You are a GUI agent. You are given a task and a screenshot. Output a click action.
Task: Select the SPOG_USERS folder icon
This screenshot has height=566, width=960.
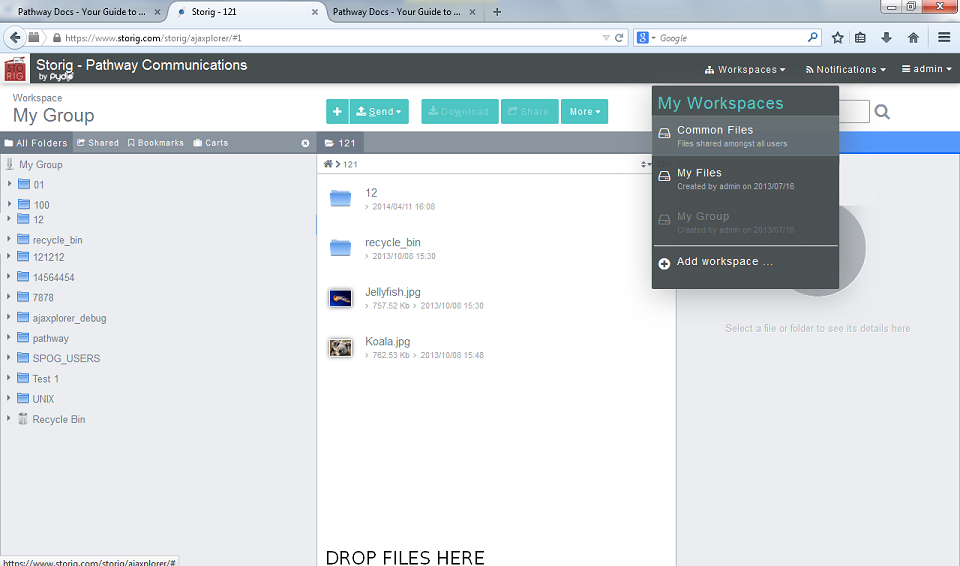point(23,357)
